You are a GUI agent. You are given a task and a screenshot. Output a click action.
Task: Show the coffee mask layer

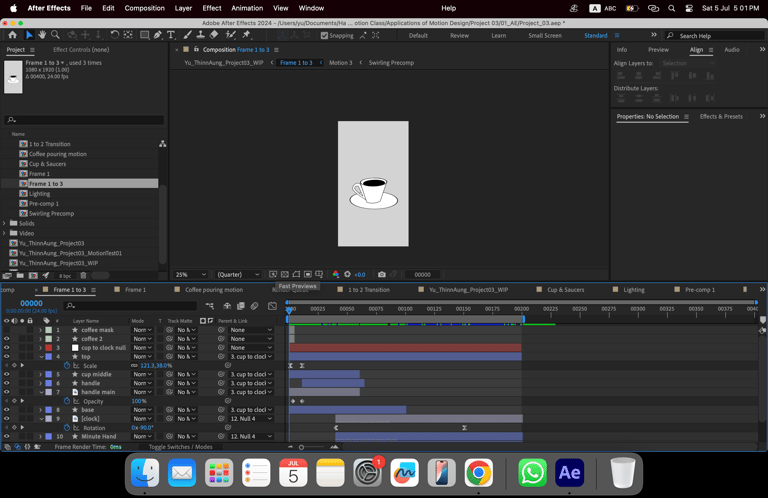coord(6,330)
